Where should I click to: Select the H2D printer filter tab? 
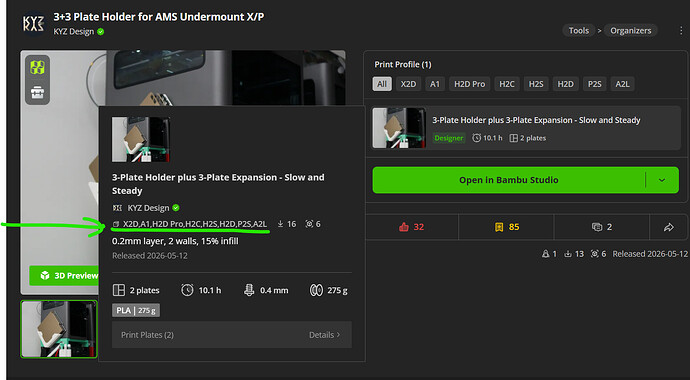(565, 84)
